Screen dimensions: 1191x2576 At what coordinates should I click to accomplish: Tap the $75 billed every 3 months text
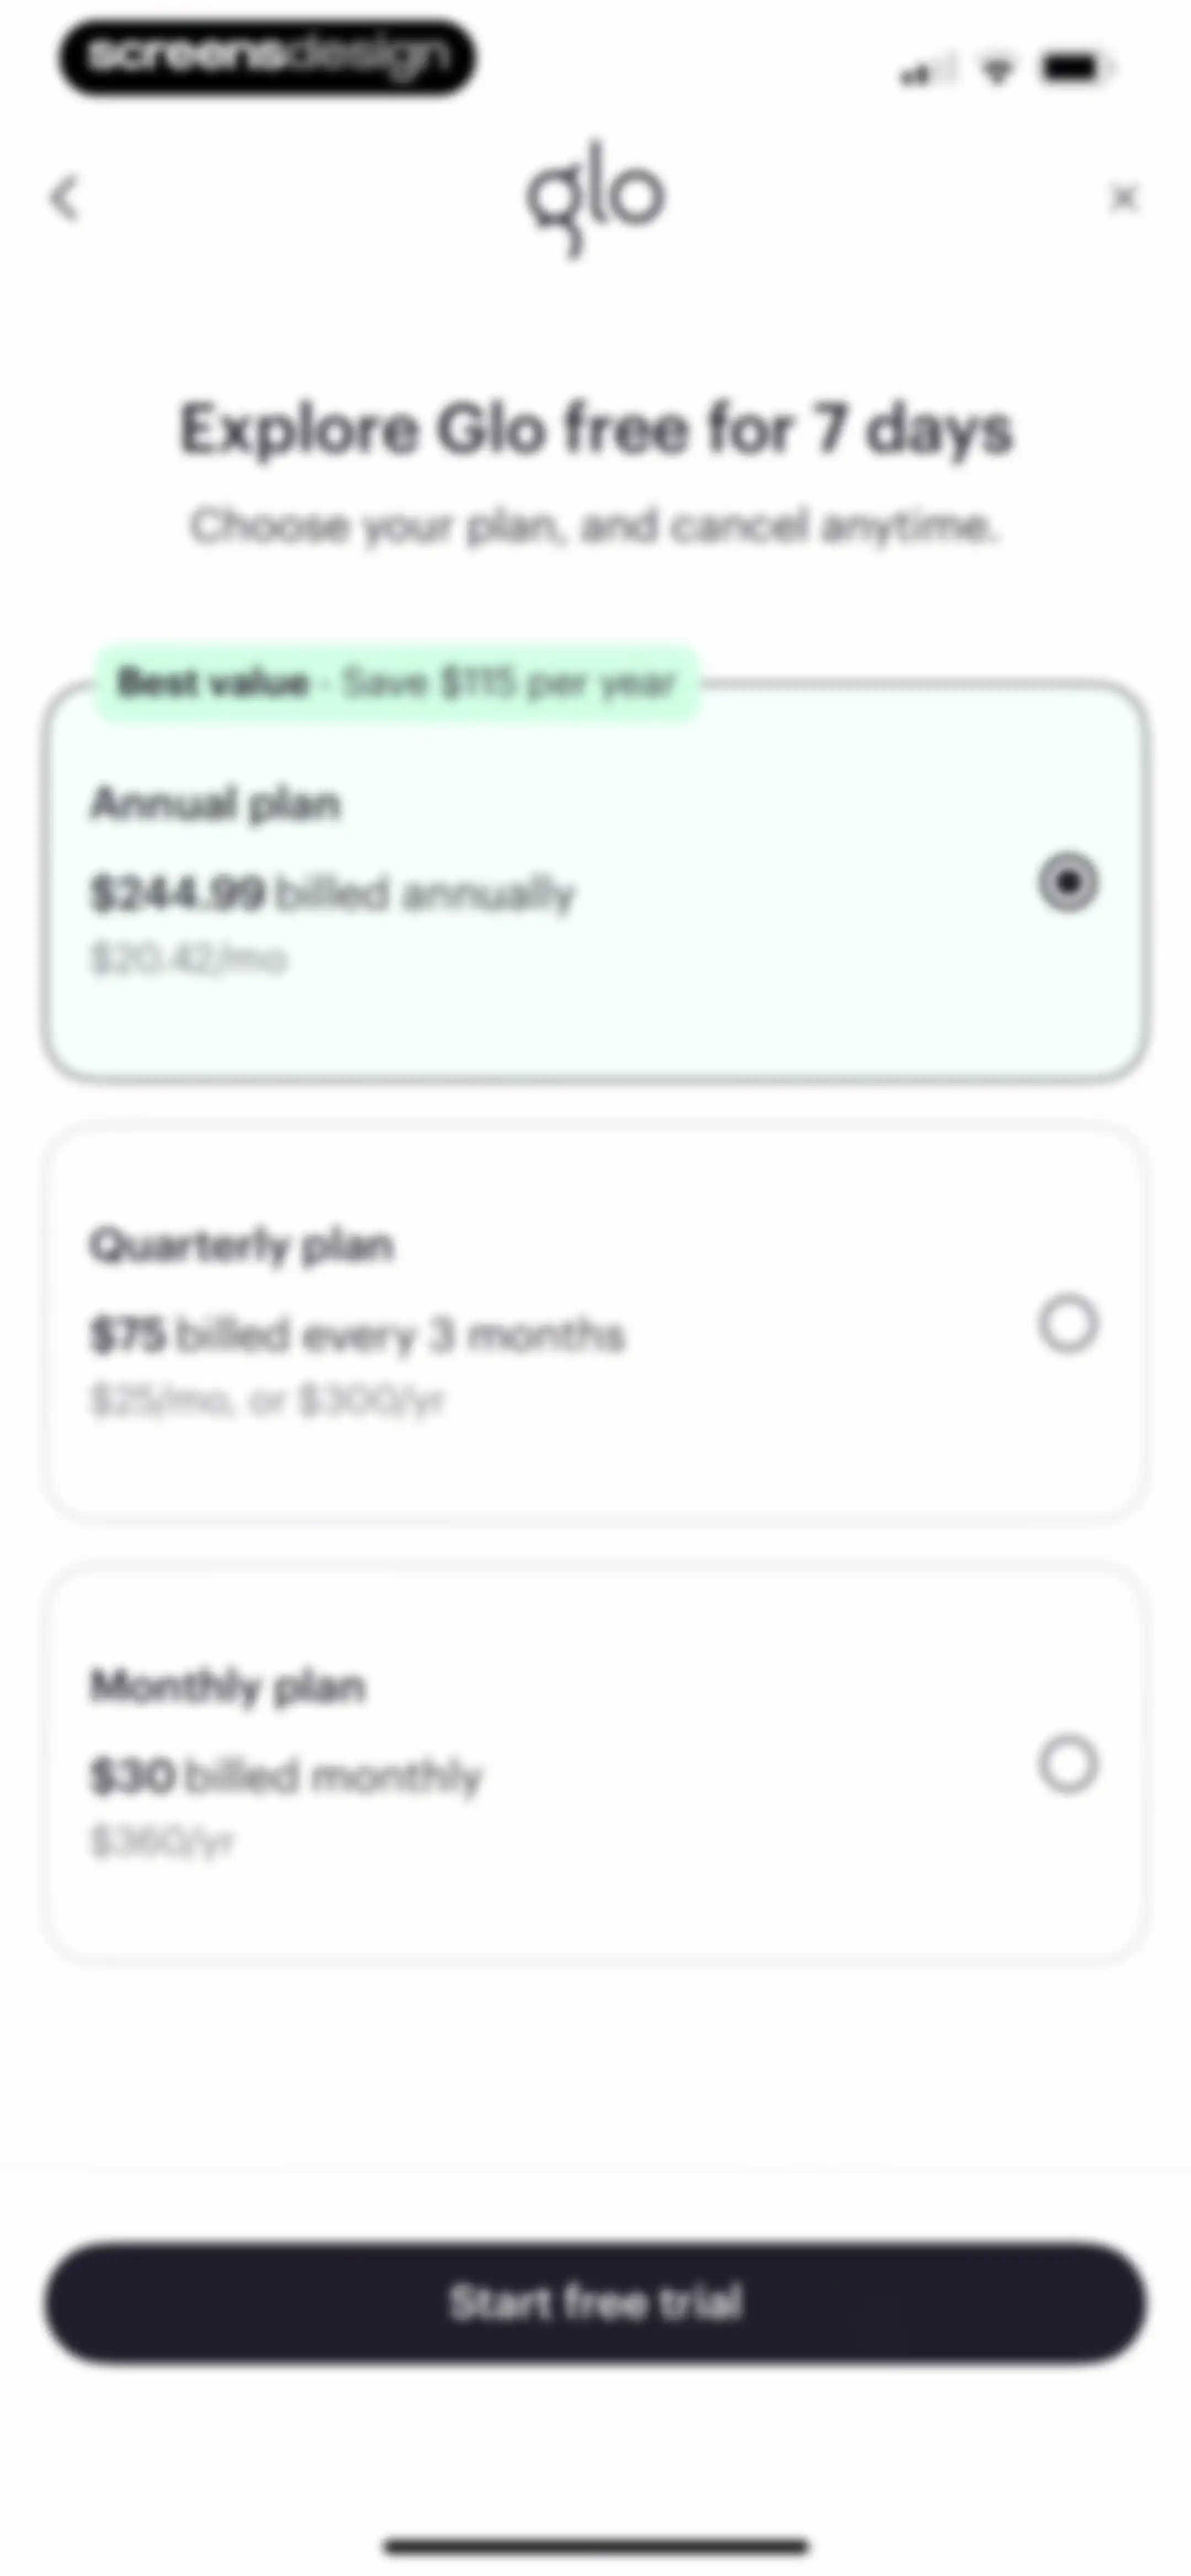click(x=358, y=1335)
